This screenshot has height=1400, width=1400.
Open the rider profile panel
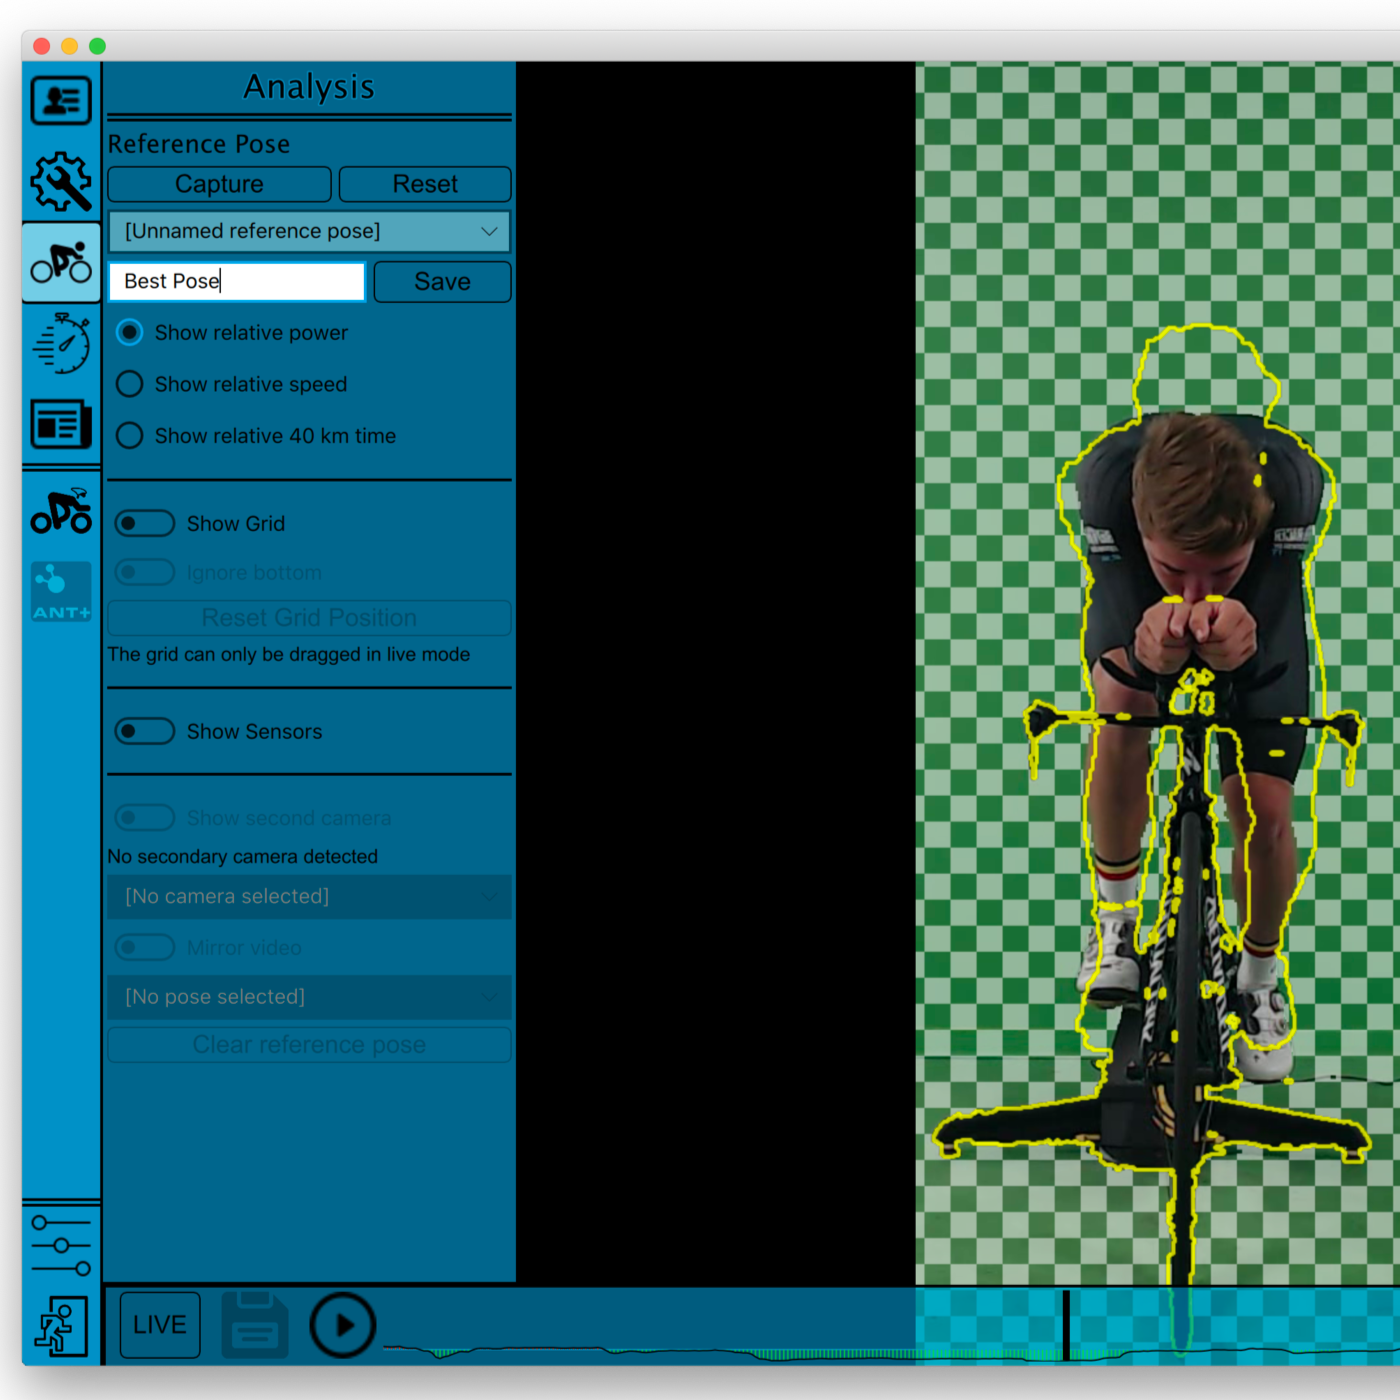(x=60, y=100)
